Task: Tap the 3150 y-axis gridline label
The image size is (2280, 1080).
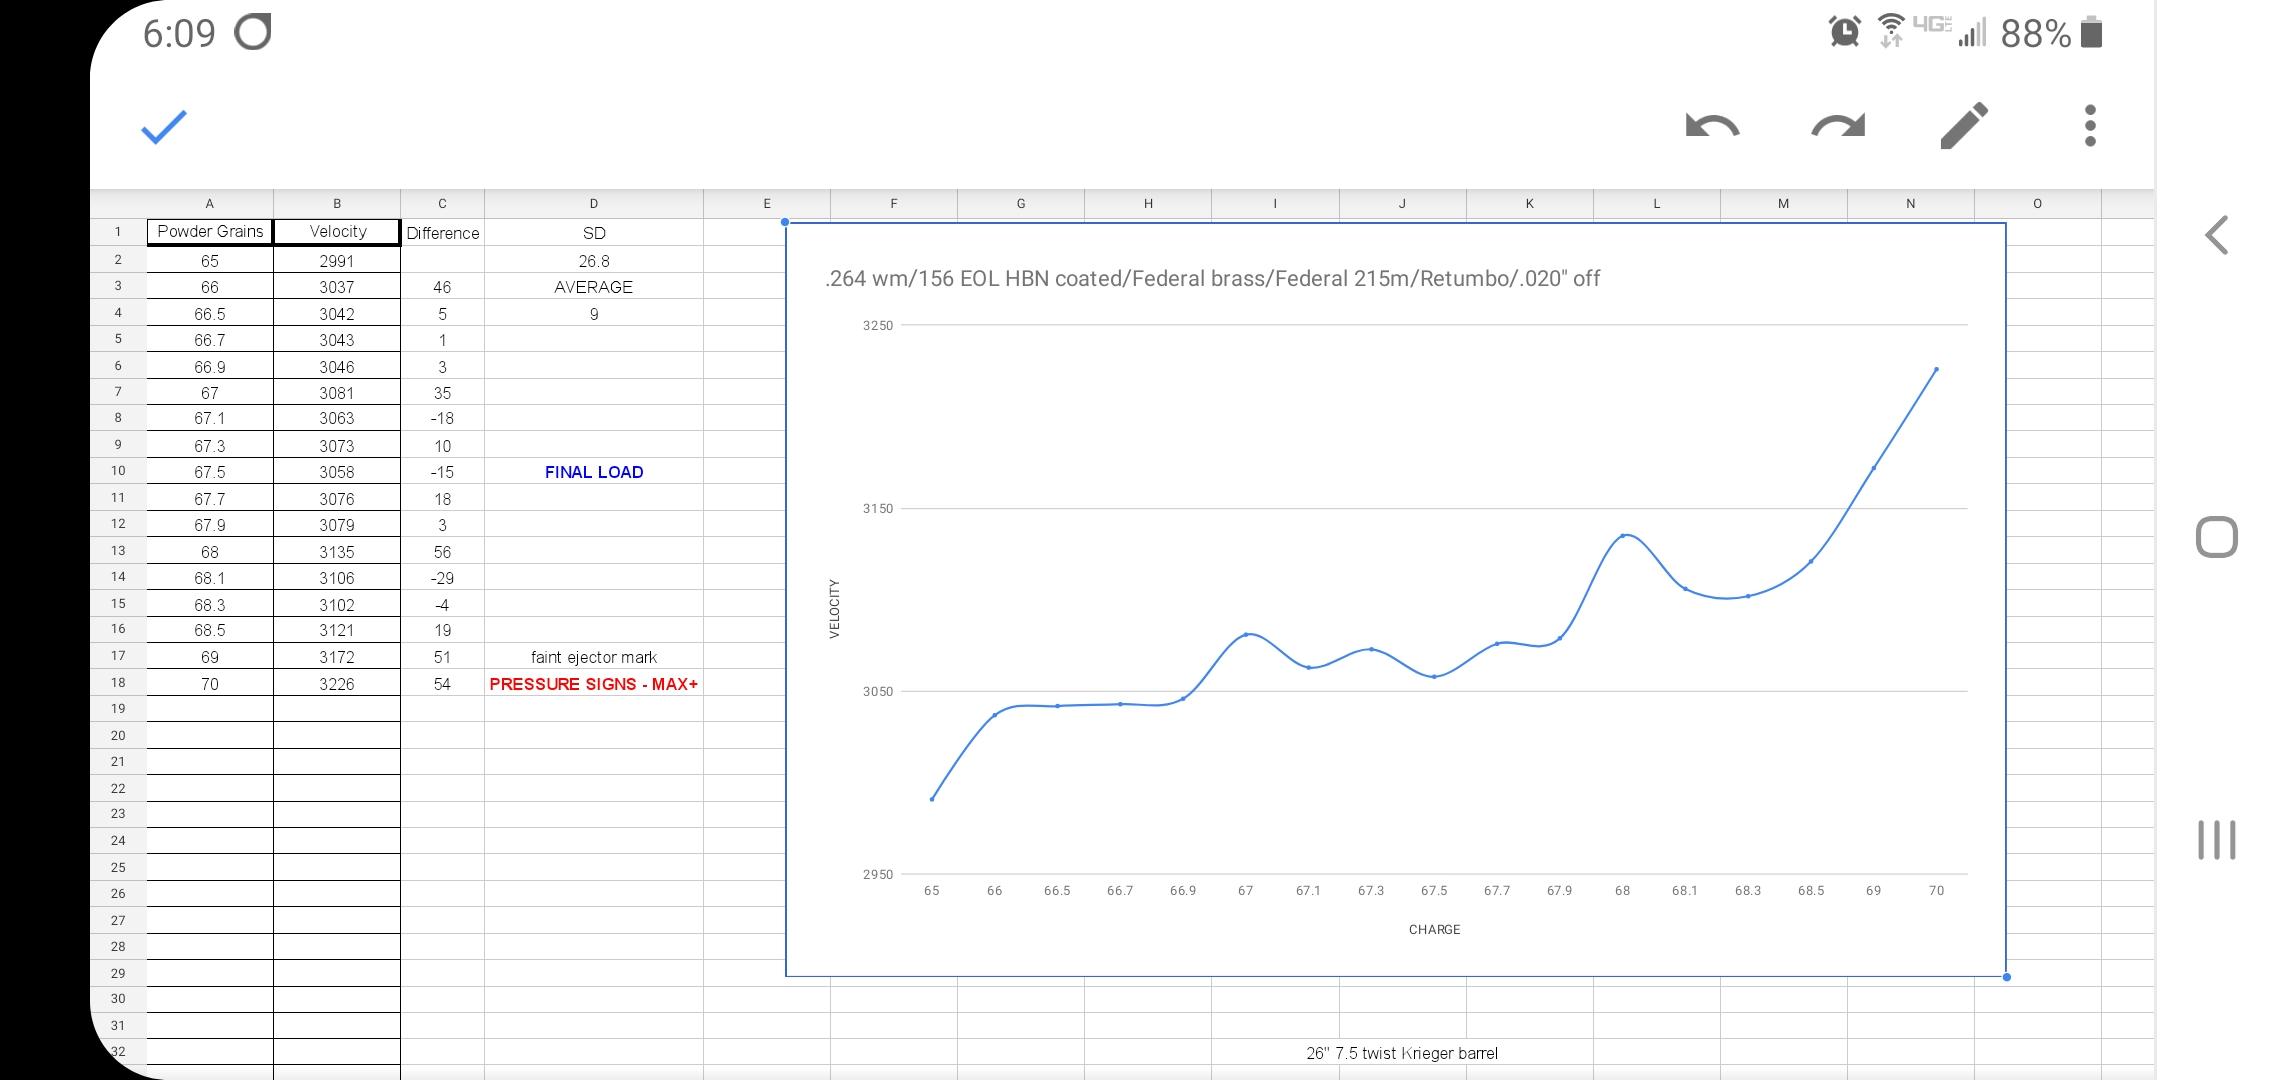Action: pos(877,508)
